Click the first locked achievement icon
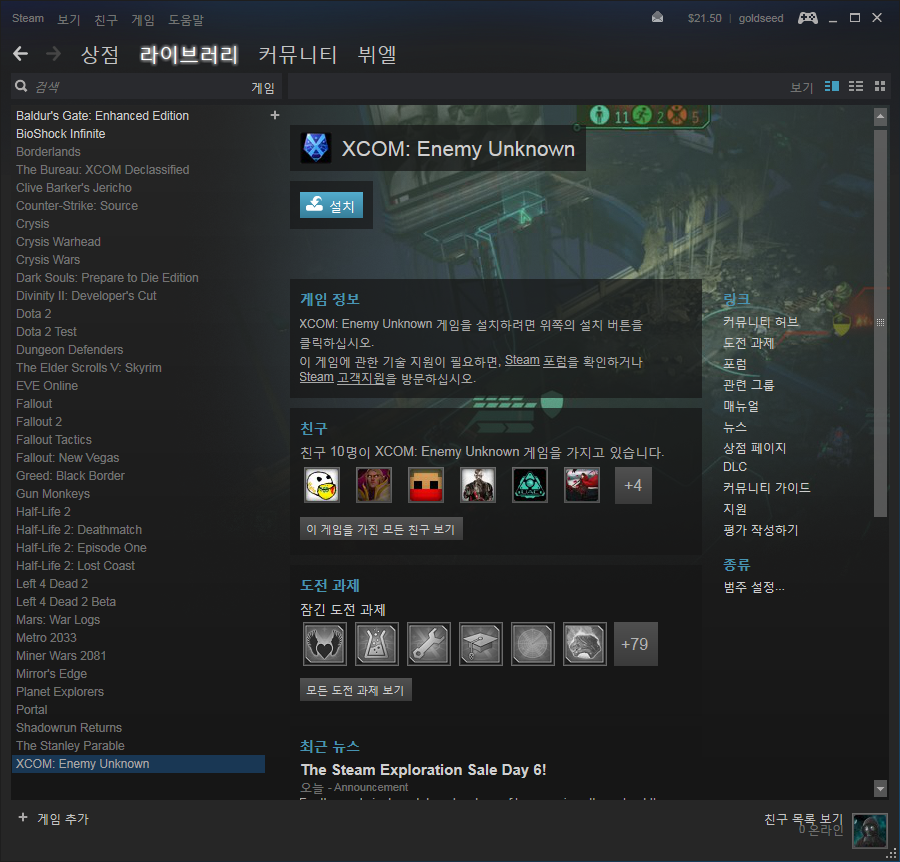This screenshot has height=862, width=900. 324,644
